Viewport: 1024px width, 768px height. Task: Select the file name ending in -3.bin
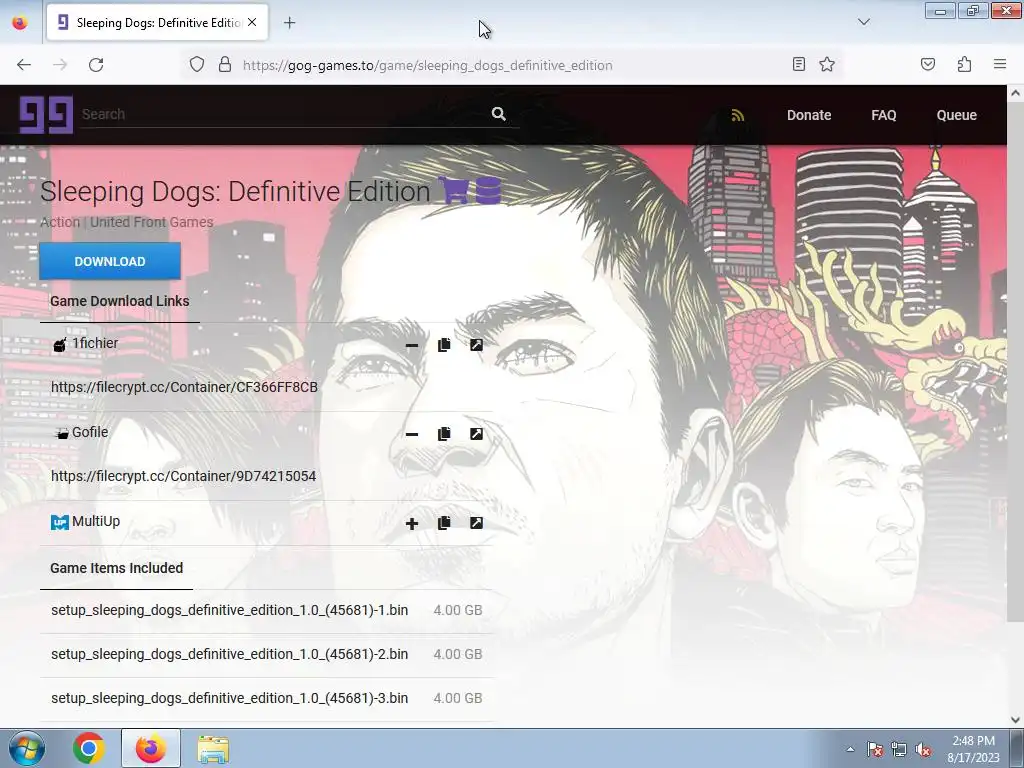pyautogui.click(x=229, y=698)
